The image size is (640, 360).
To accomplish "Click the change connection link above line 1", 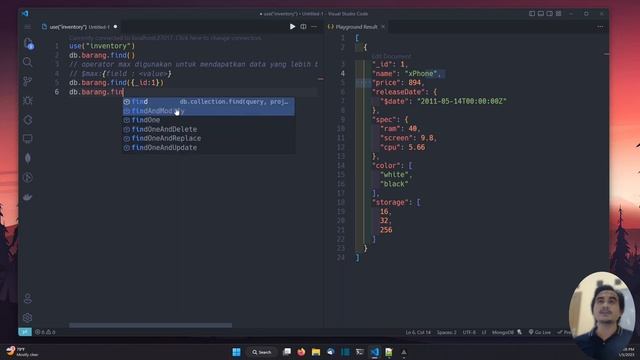I will [165, 38].
